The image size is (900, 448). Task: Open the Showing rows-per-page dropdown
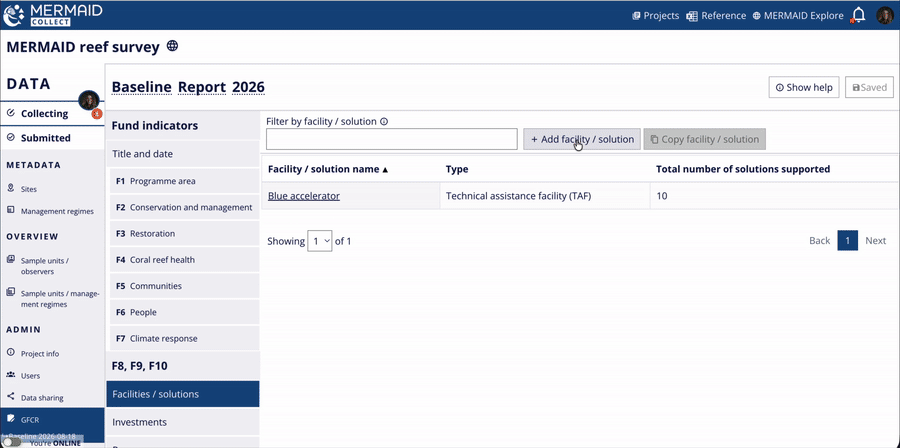pos(320,241)
